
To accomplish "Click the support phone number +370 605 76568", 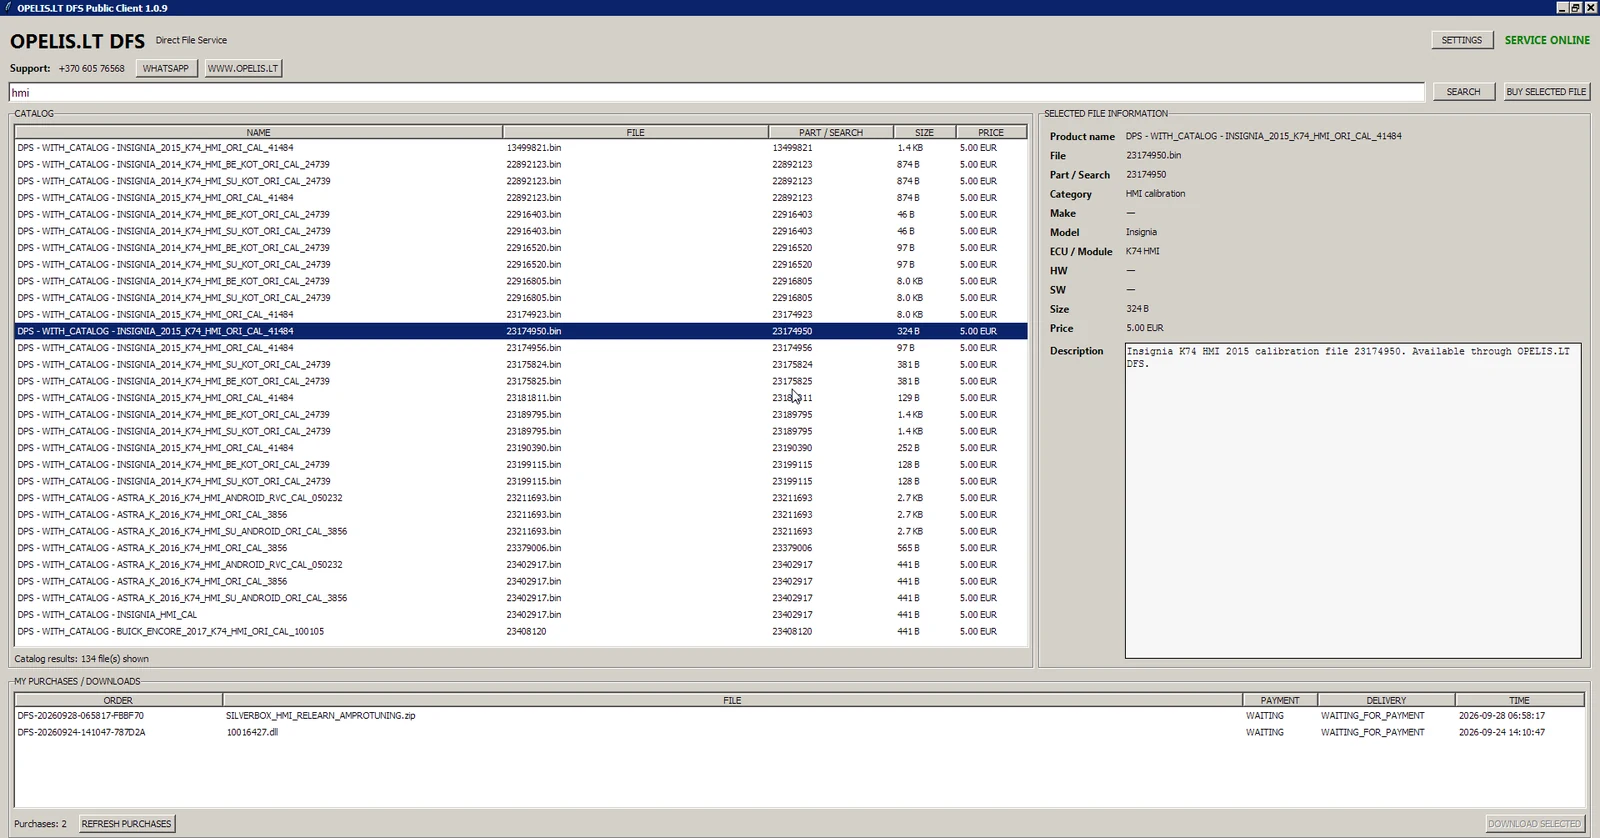I will coord(91,68).
